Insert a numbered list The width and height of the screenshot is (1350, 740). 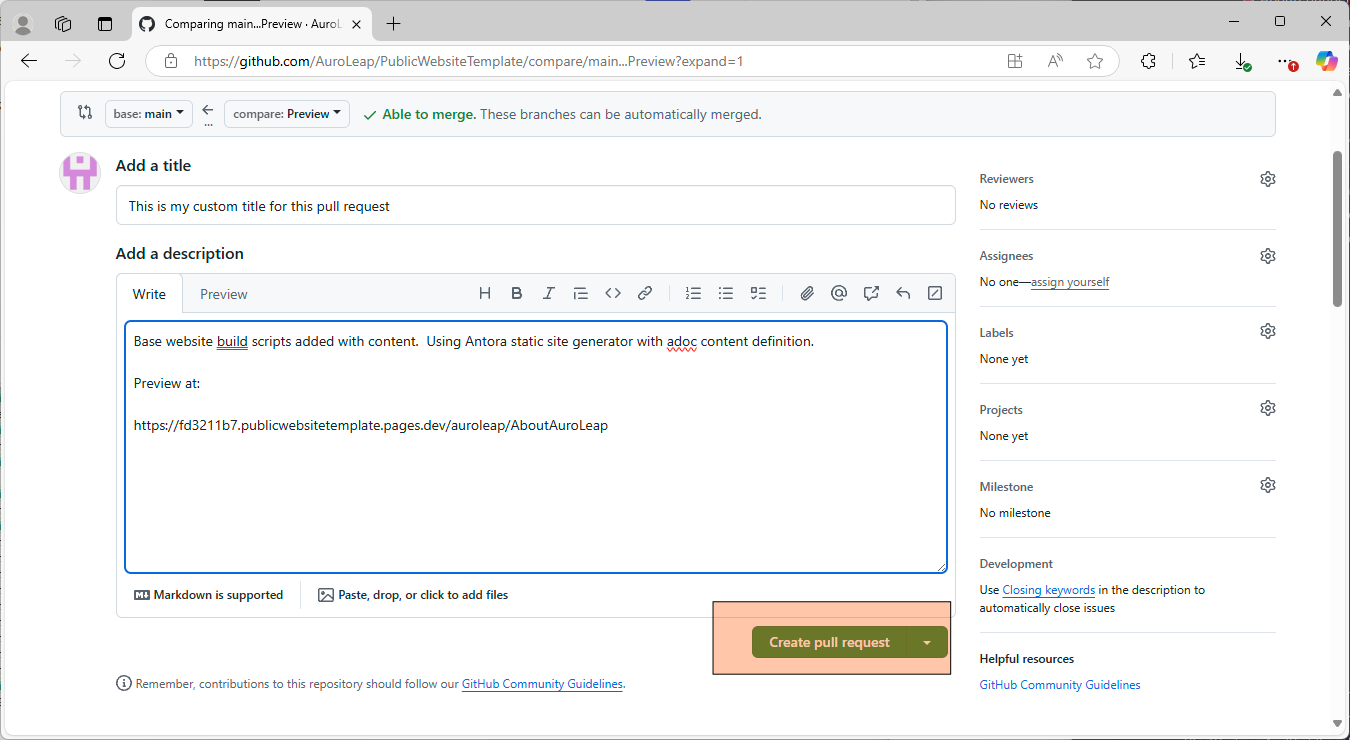693,293
